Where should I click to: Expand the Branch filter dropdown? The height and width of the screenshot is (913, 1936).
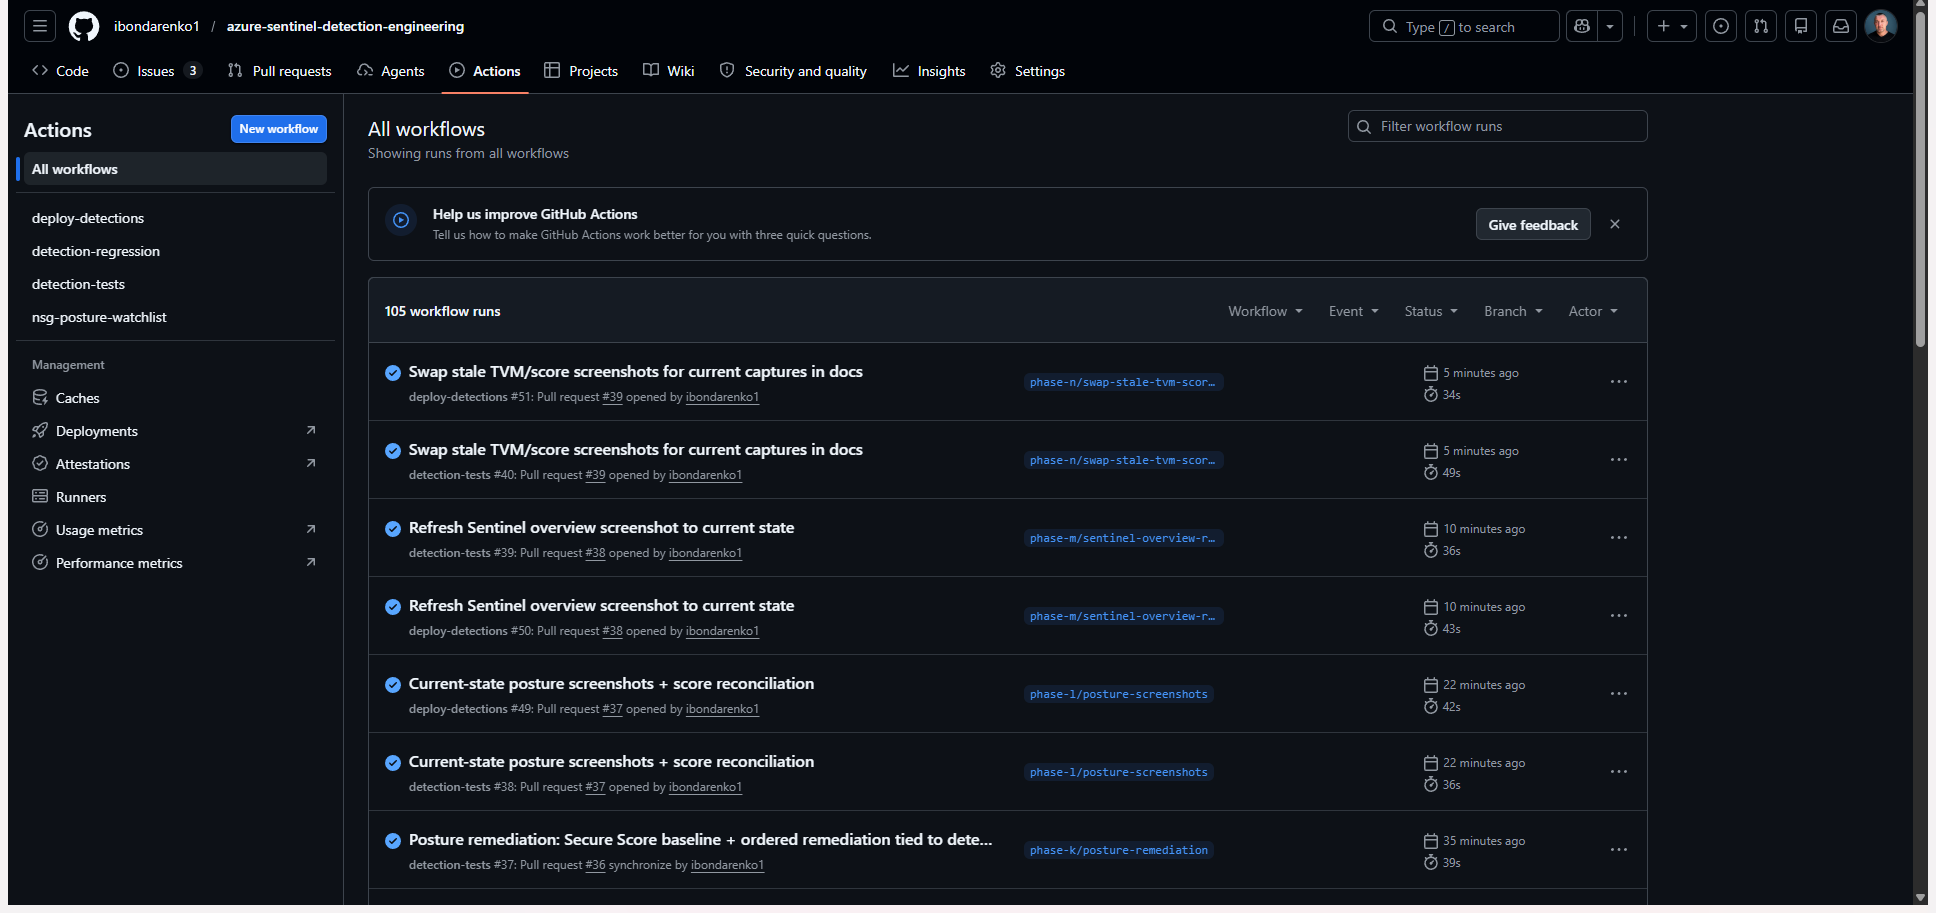(x=1513, y=311)
